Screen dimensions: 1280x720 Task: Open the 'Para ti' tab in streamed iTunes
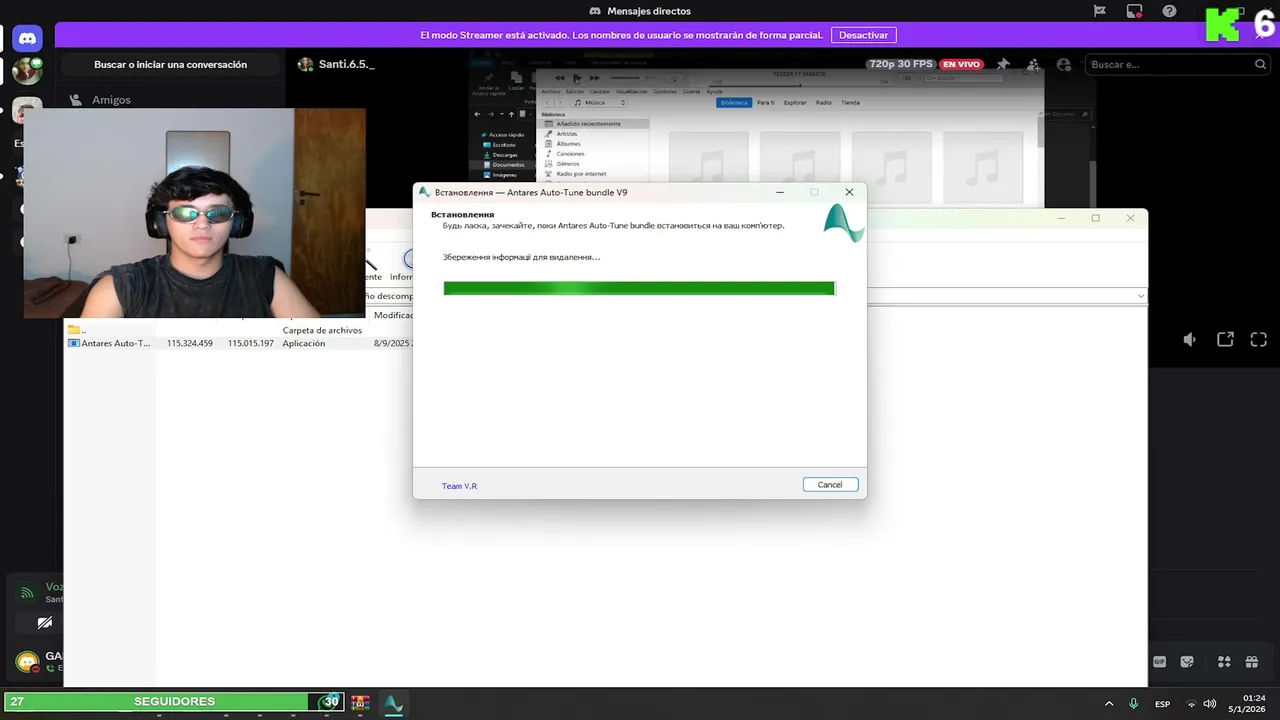(x=765, y=102)
